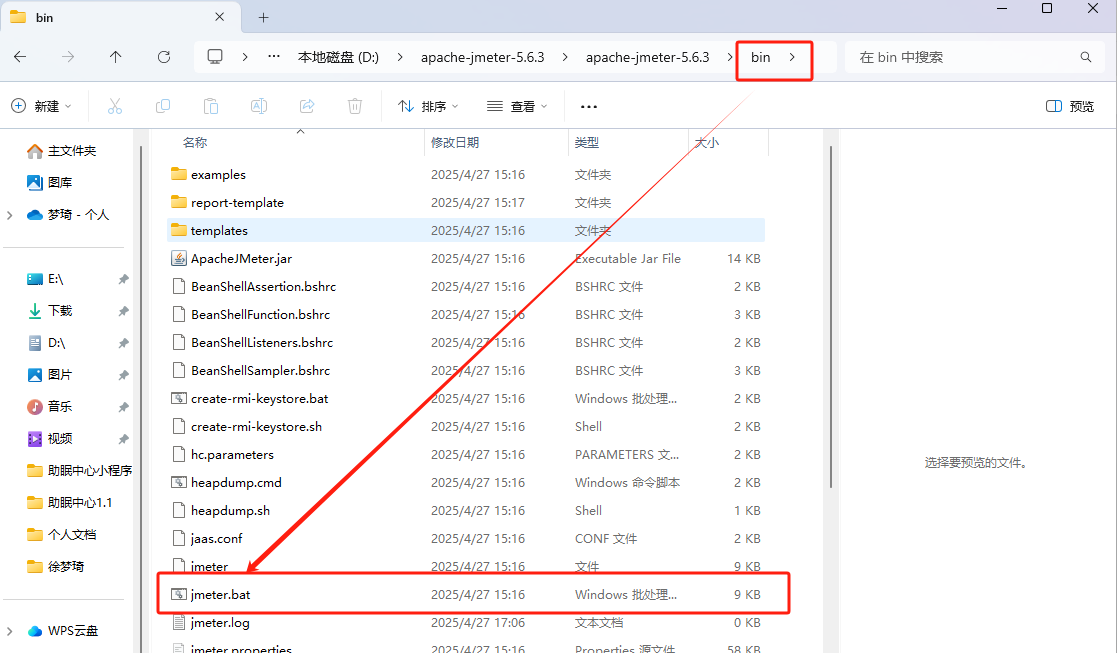Select the templates folder
This screenshot has height=653, width=1117.
pos(466,231)
